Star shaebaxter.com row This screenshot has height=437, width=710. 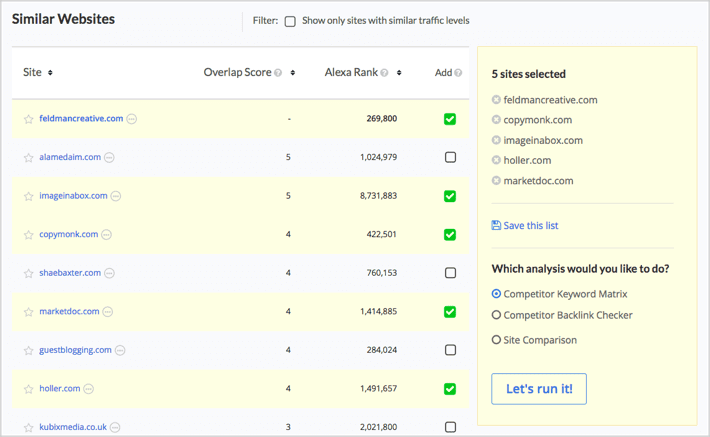pyautogui.click(x=29, y=273)
